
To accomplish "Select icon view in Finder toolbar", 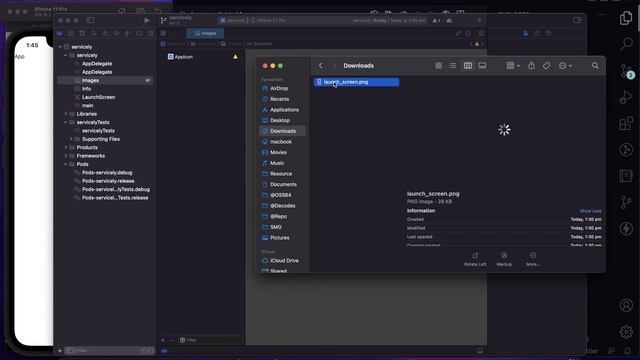I will tap(438, 66).
